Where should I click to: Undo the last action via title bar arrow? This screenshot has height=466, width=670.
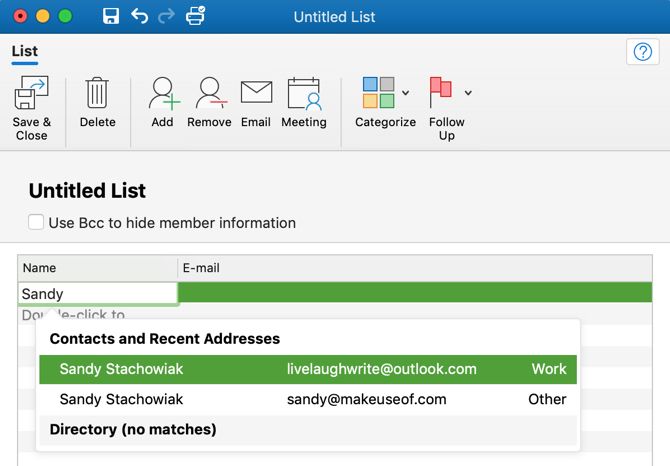[x=139, y=16]
